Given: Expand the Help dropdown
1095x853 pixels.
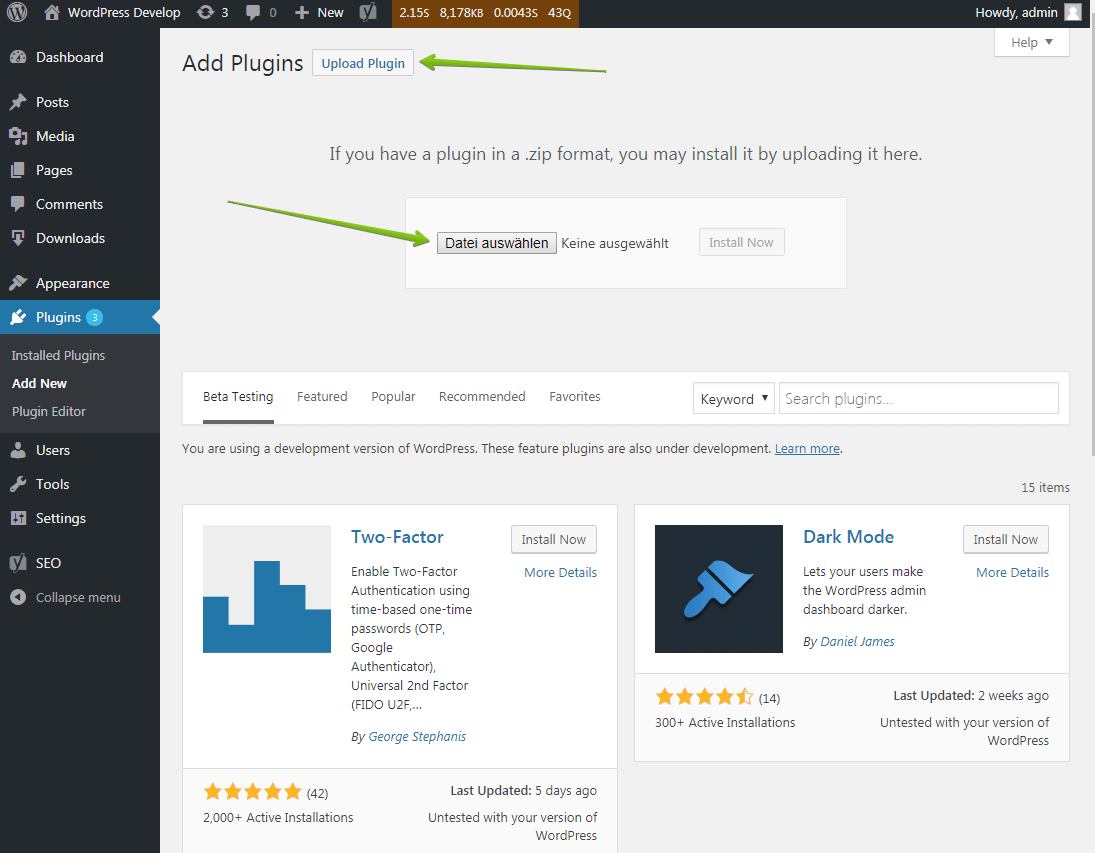Looking at the screenshot, I should point(1031,43).
